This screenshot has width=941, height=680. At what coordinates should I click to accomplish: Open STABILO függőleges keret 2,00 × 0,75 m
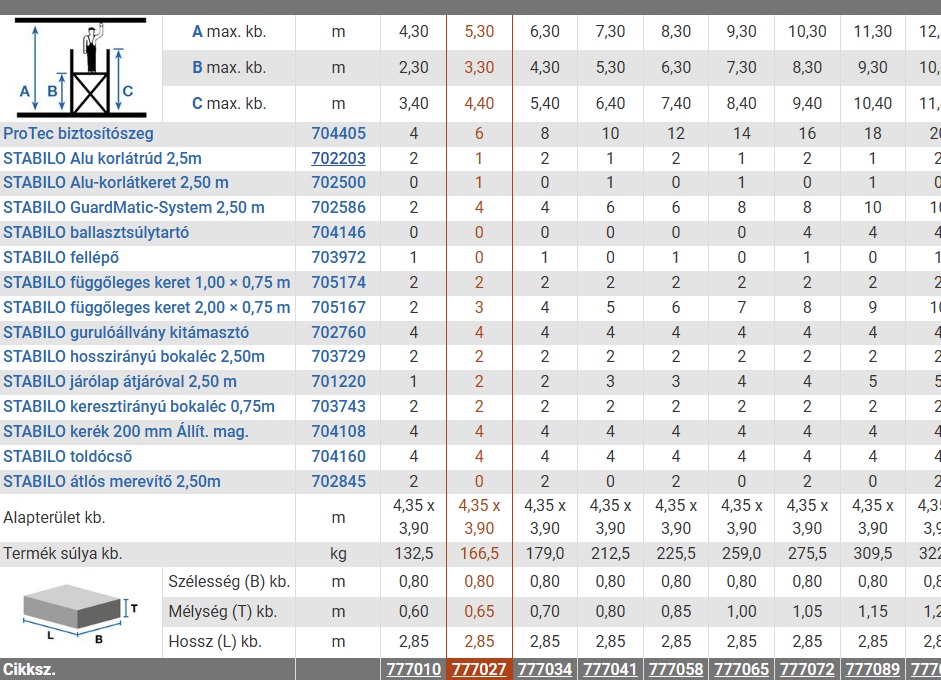pyautogui.click(x=146, y=307)
